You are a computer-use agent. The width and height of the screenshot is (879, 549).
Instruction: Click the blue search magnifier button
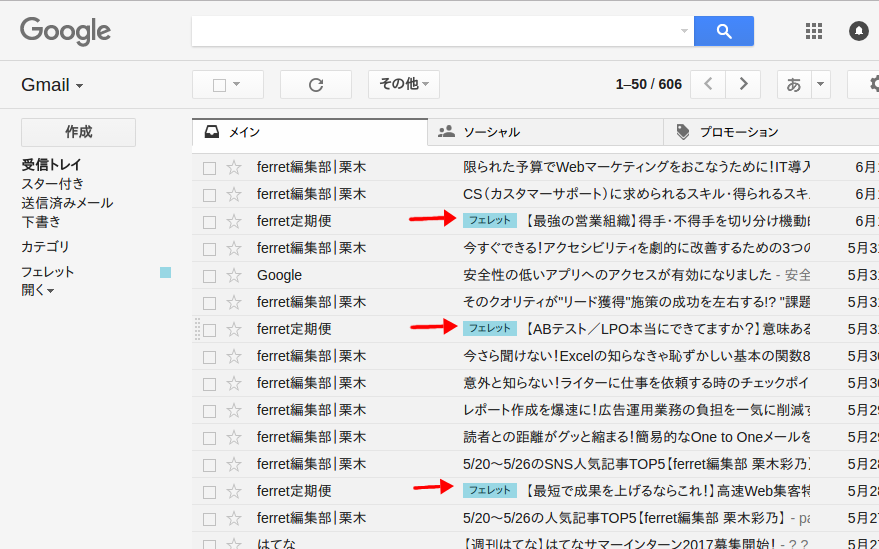tap(723, 31)
